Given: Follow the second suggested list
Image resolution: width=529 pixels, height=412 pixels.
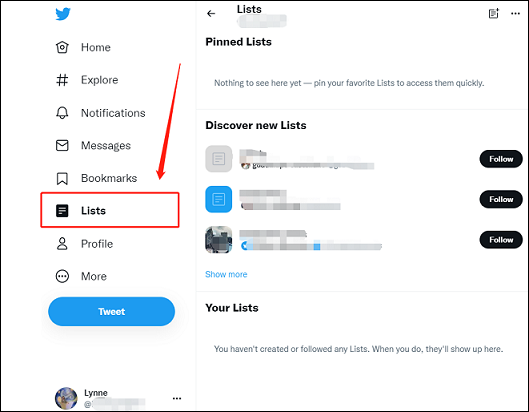Looking at the screenshot, I should (x=501, y=199).
